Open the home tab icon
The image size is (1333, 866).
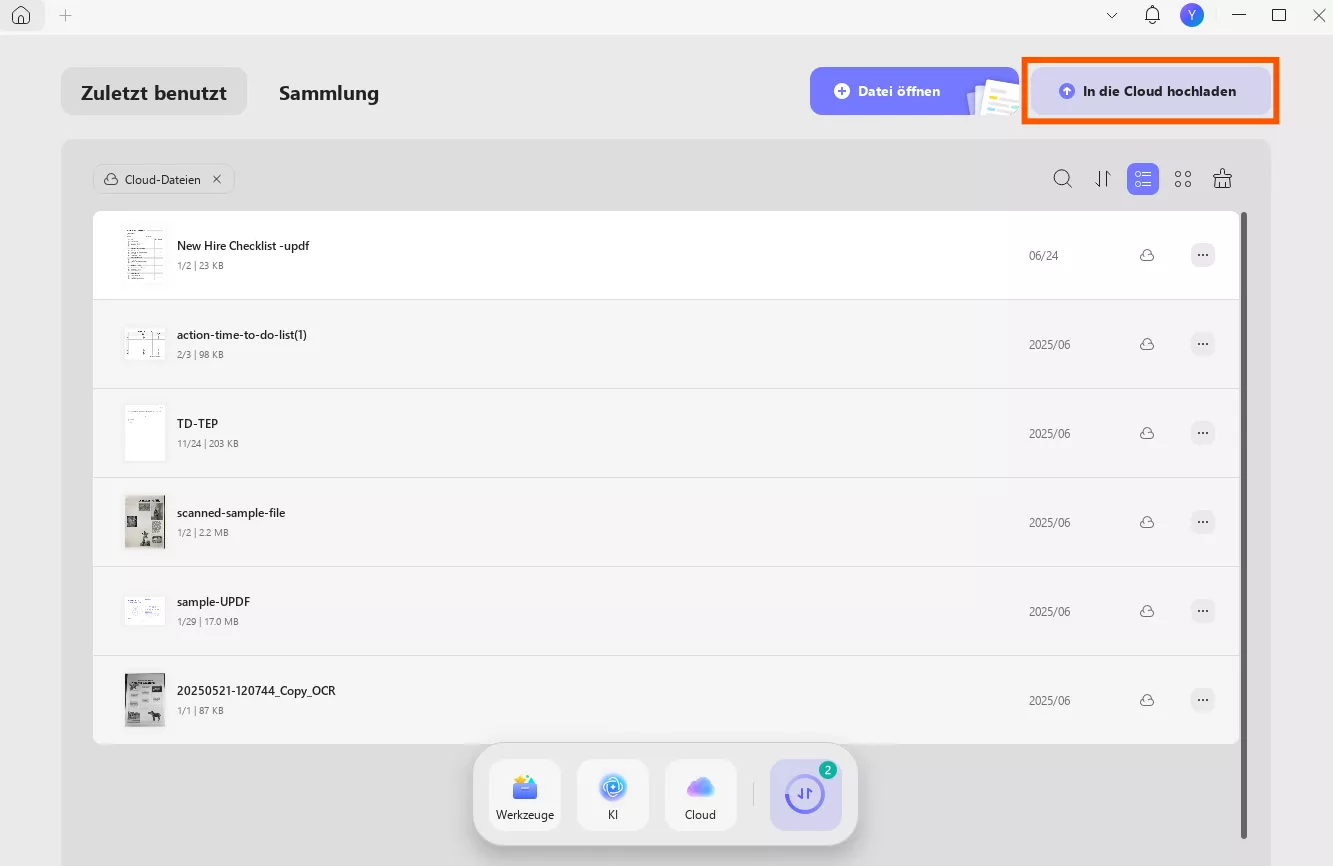pyautogui.click(x=21, y=15)
